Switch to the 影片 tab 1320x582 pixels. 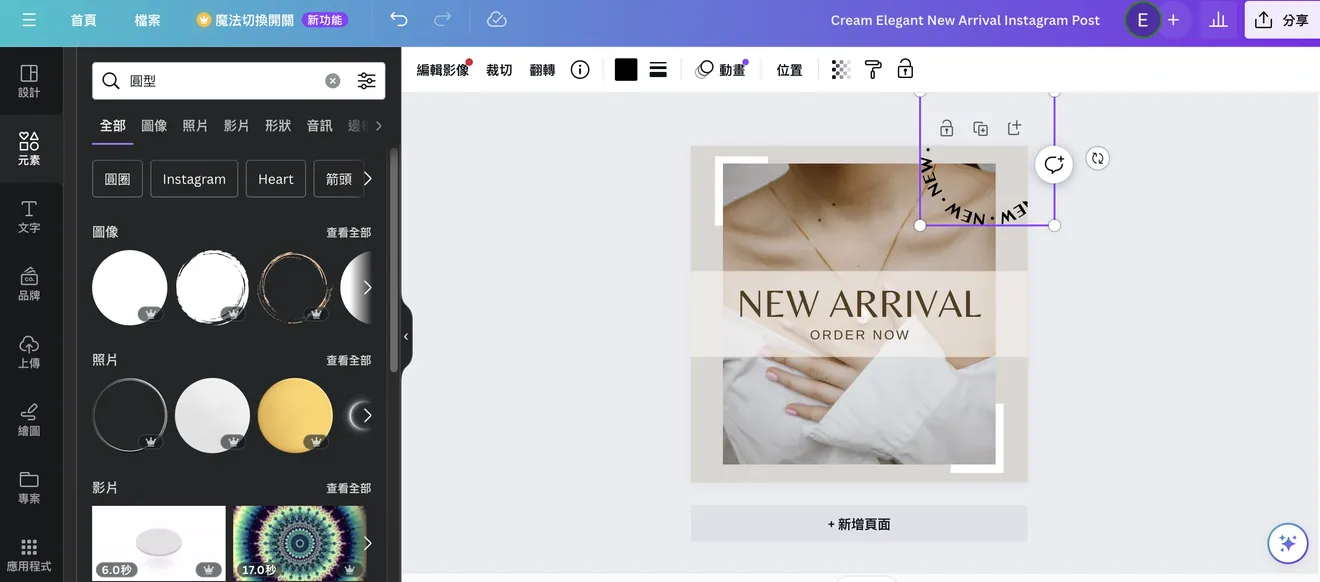[x=237, y=126]
